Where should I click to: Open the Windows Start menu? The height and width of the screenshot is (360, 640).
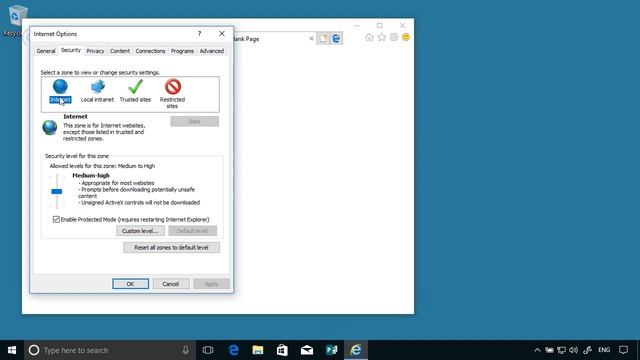click(x=12, y=350)
